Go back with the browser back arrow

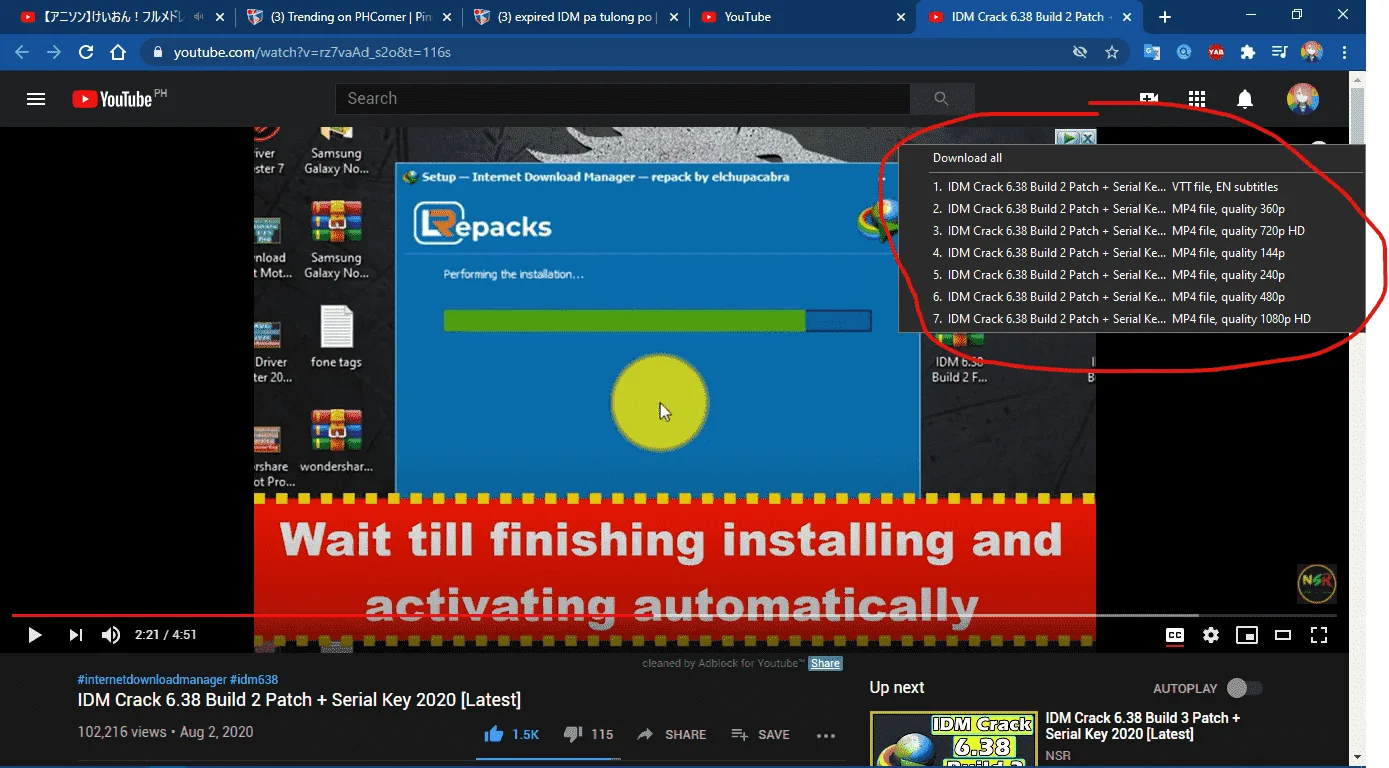click(x=22, y=52)
